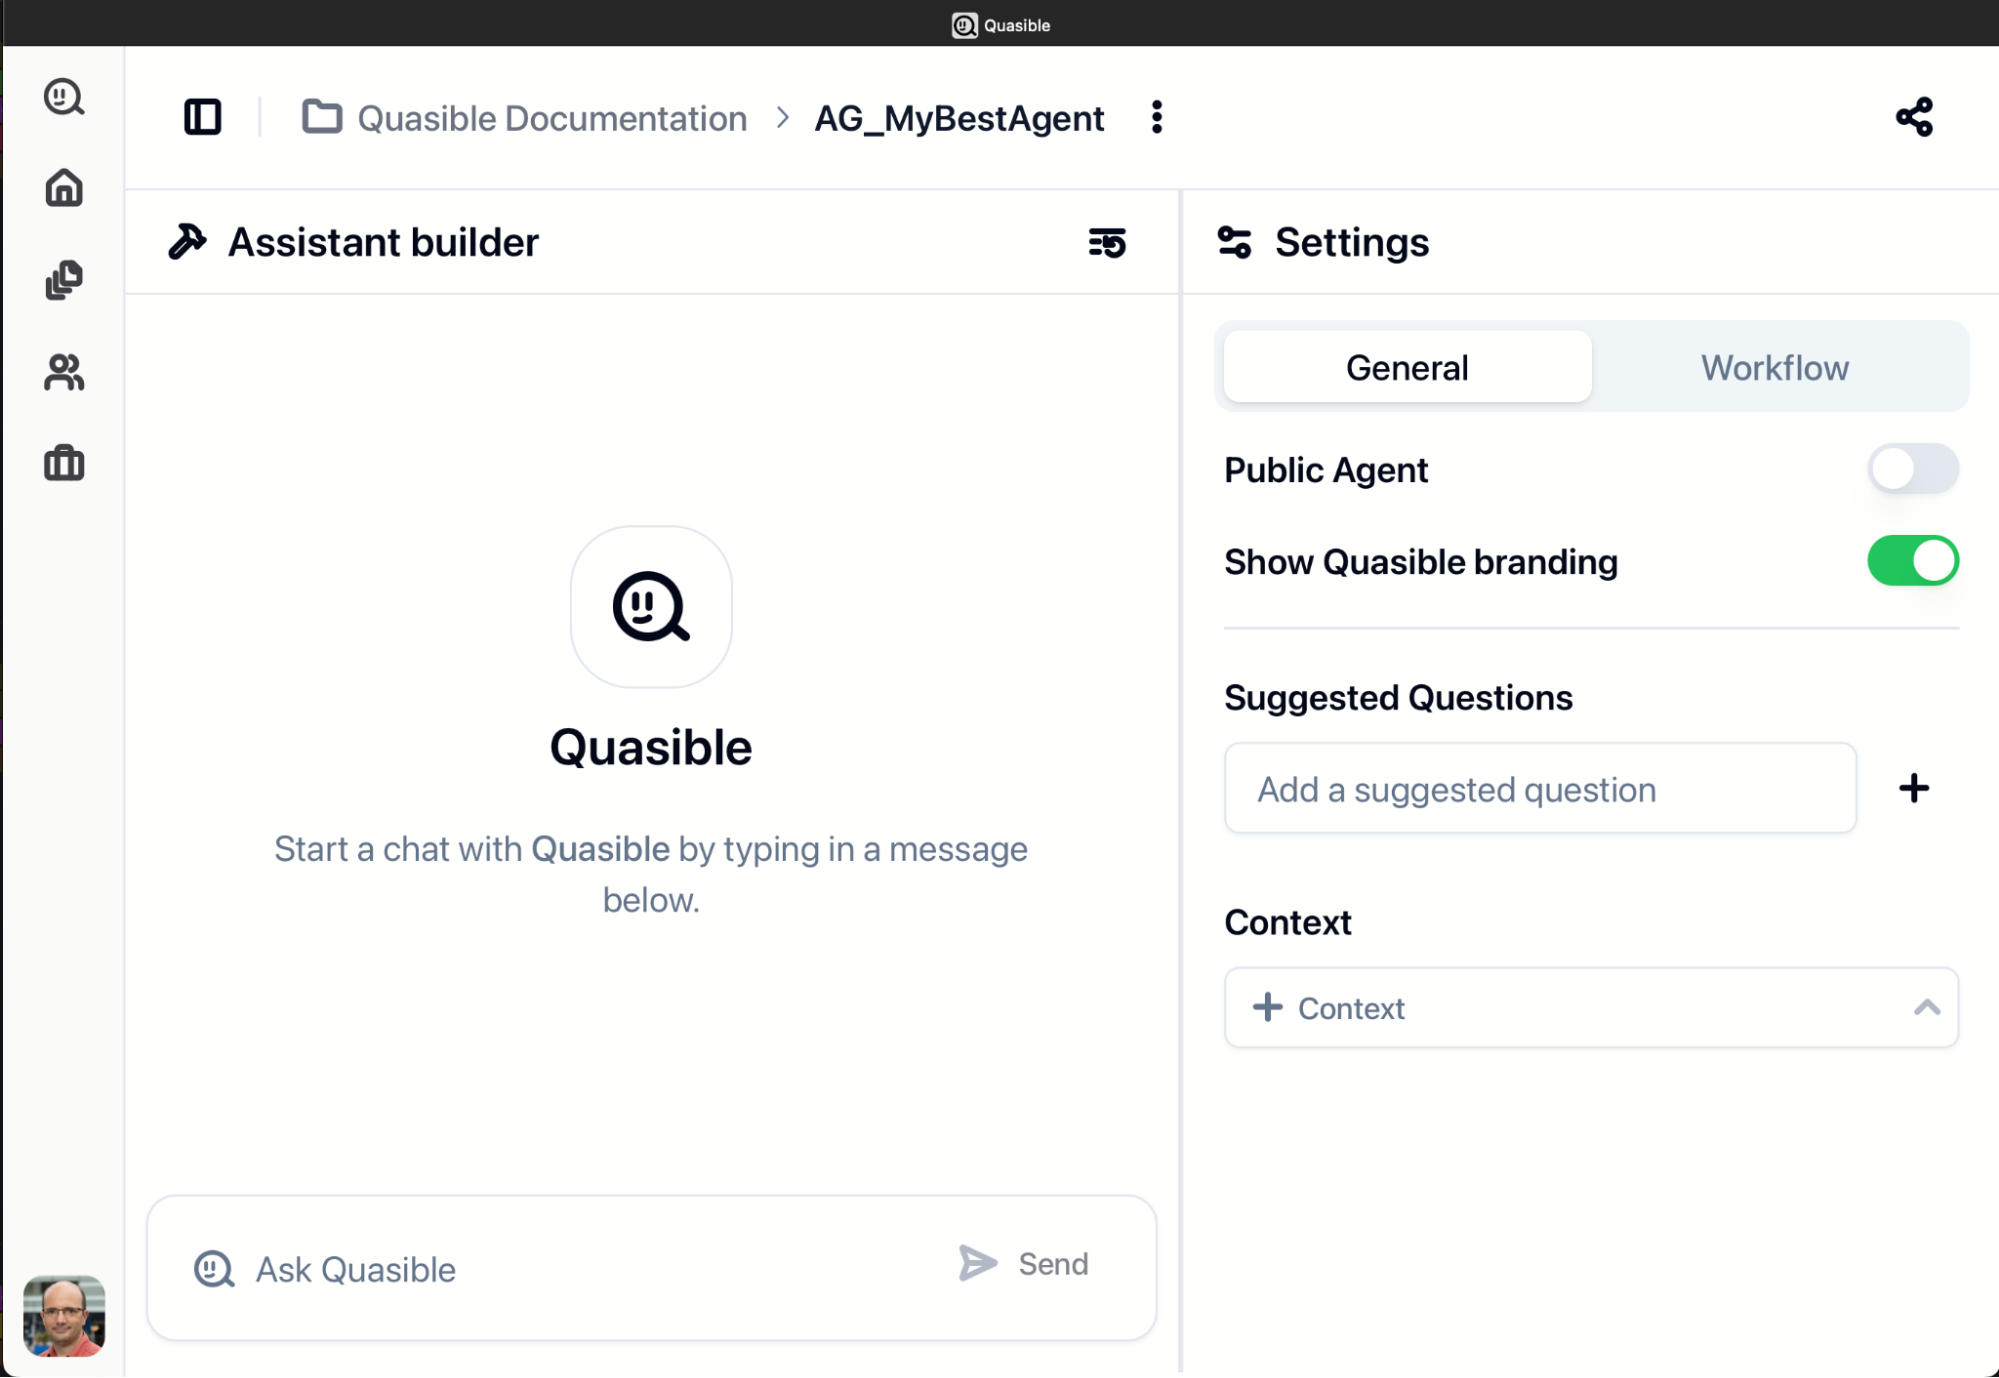The image size is (1999, 1378).
Task: Expand the Context dropdown
Action: 1590,1008
